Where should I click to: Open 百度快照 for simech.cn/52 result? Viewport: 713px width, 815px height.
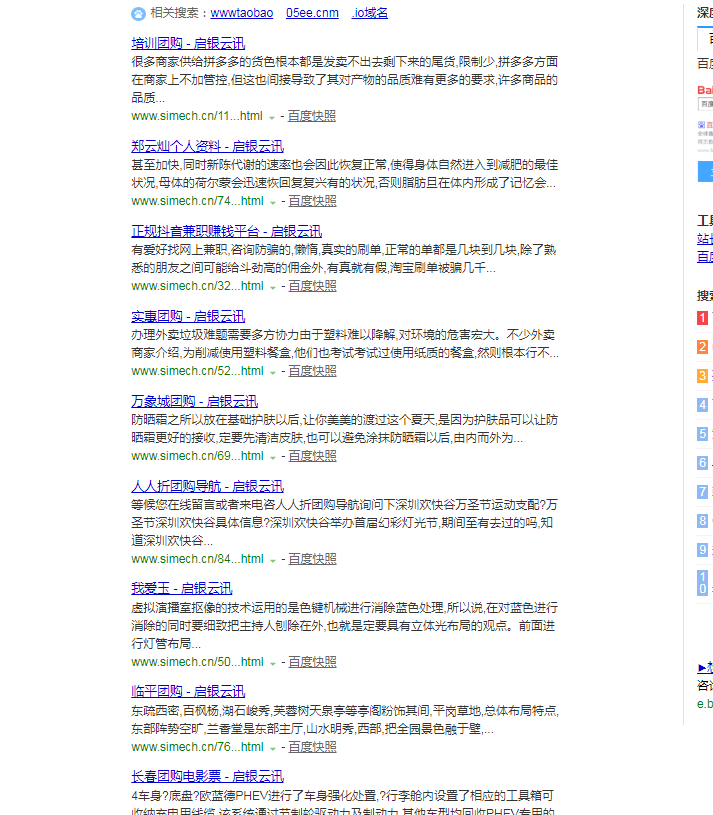[312, 371]
